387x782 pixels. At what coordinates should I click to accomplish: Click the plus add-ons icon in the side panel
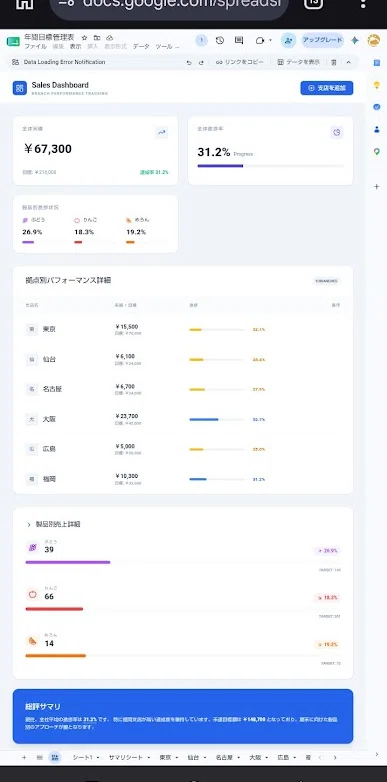[x=377, y=187]
